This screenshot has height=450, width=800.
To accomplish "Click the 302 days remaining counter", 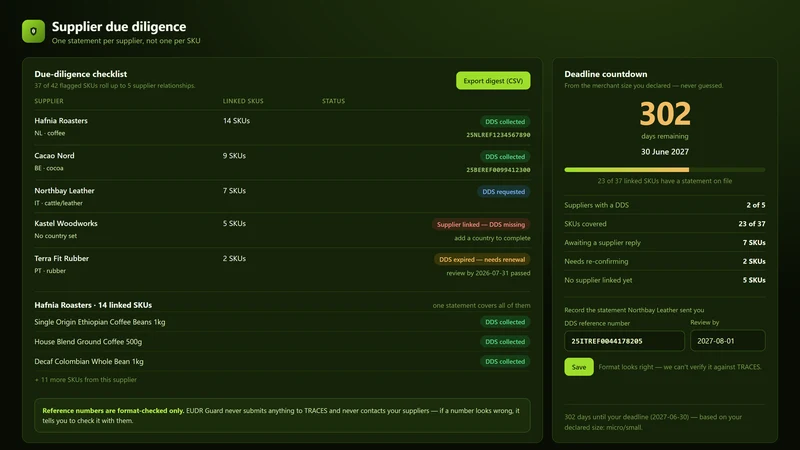I will 665,114.
